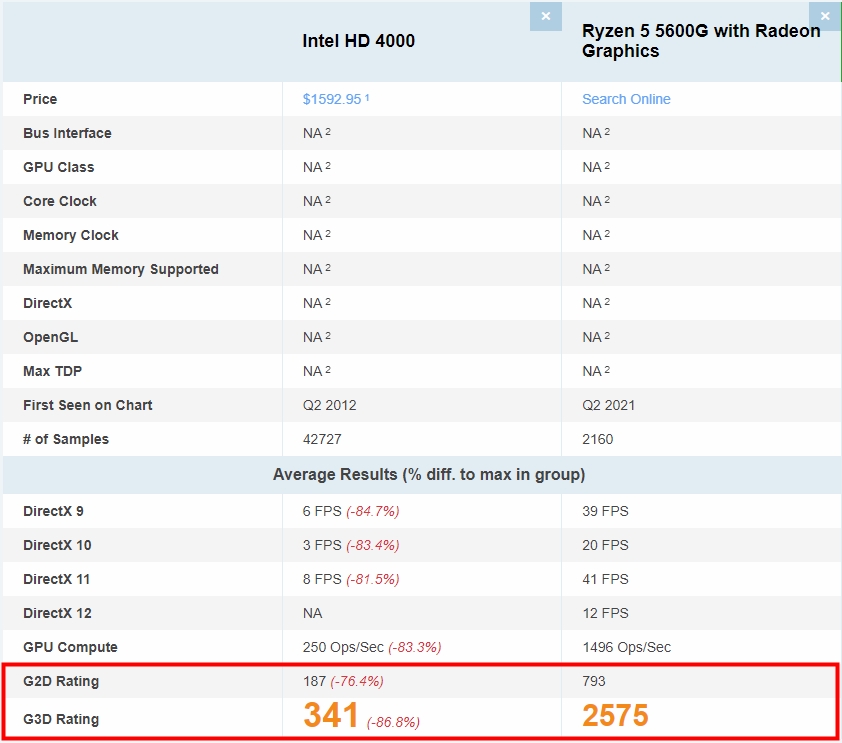Click the OpenGL row label

[50, 337]
